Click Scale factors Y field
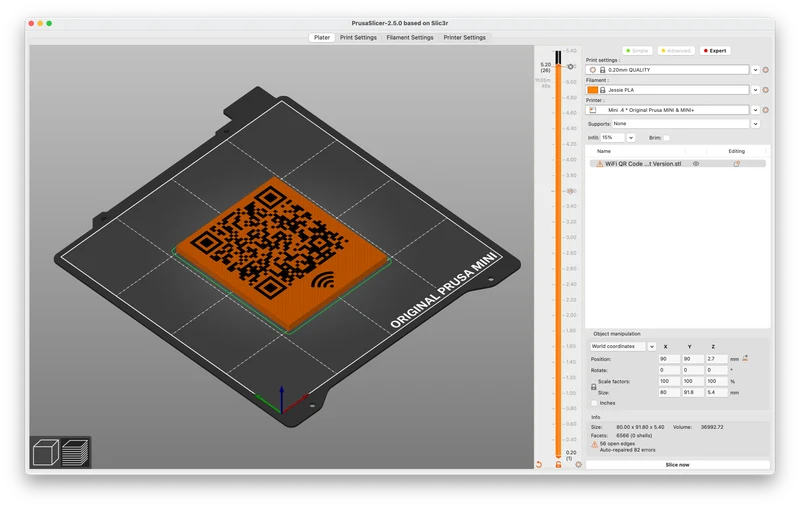 tap(693, 382)
